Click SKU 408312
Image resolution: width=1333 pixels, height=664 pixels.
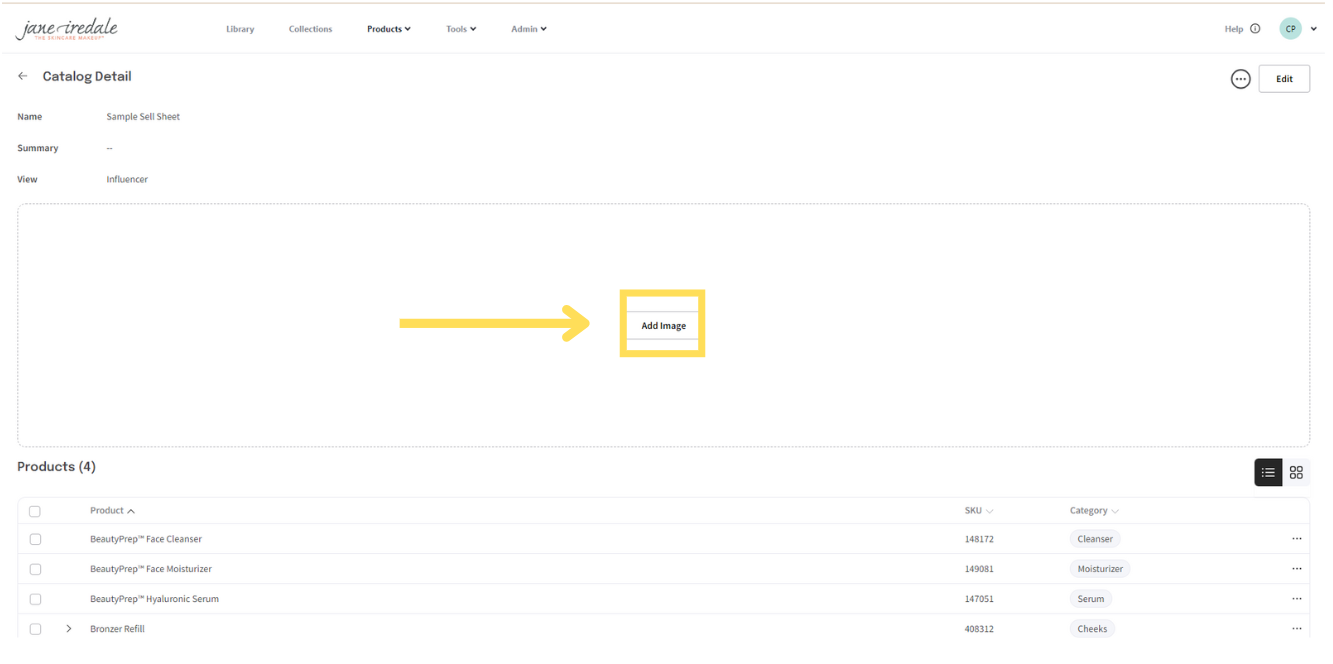tap(979, 629)
